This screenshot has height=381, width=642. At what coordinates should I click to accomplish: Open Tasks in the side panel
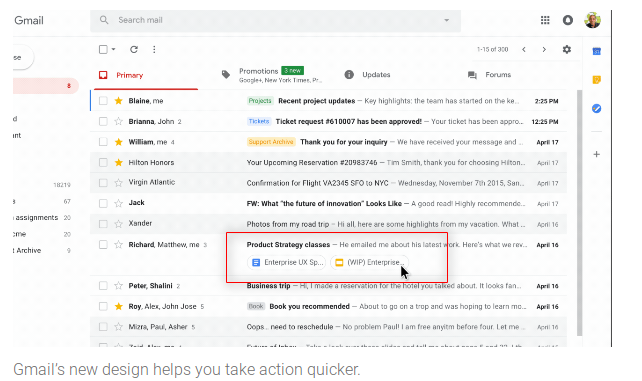tap(597, 108)
